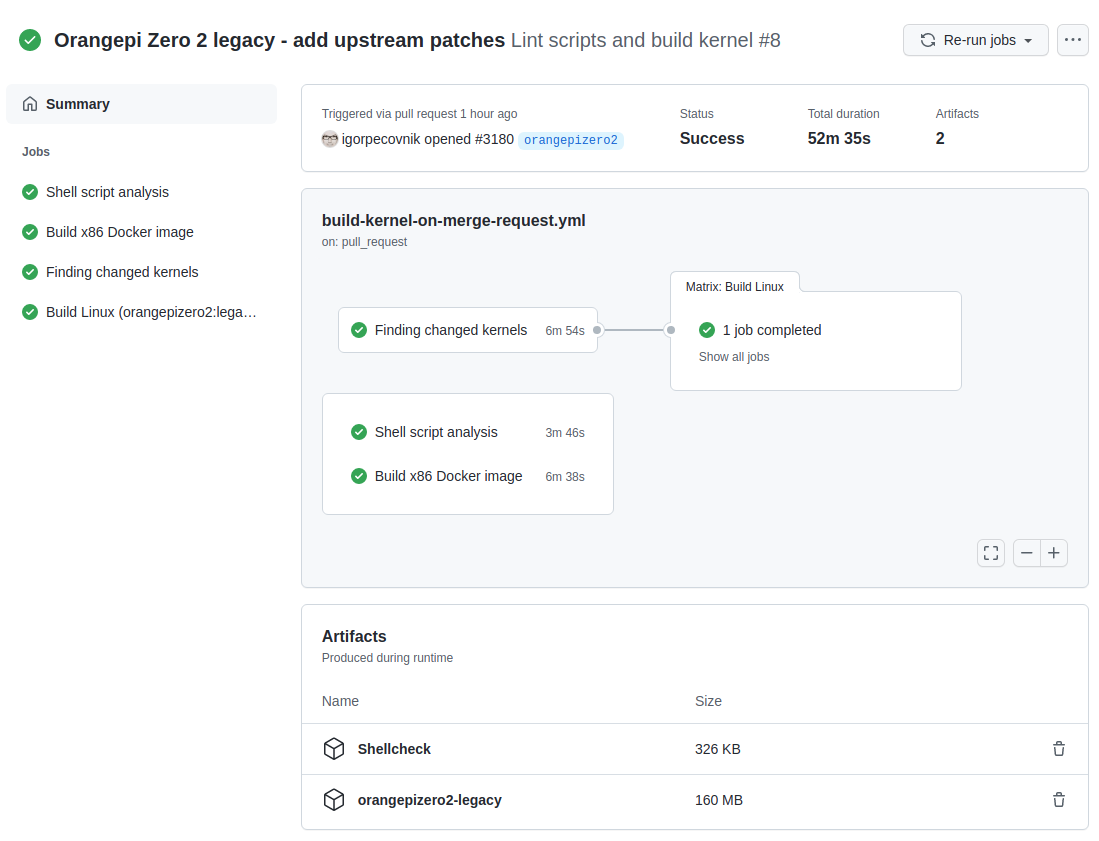Click the '326 KB' size cell
Image resolution: width=1099 pixels, height=841 pixels.
718,749
